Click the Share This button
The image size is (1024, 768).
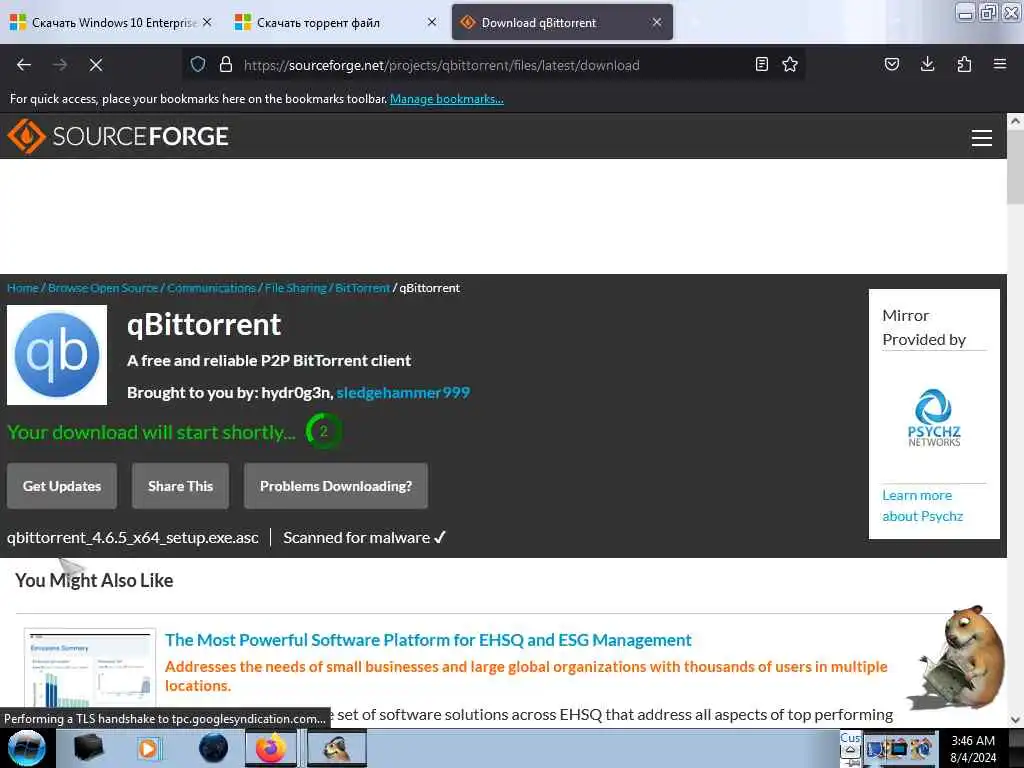pyautogui.click(x=180, y=486)
